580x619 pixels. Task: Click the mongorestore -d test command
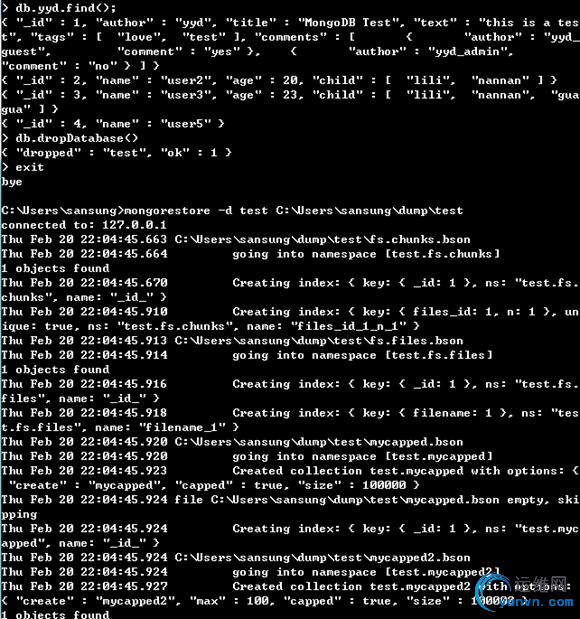293,210
